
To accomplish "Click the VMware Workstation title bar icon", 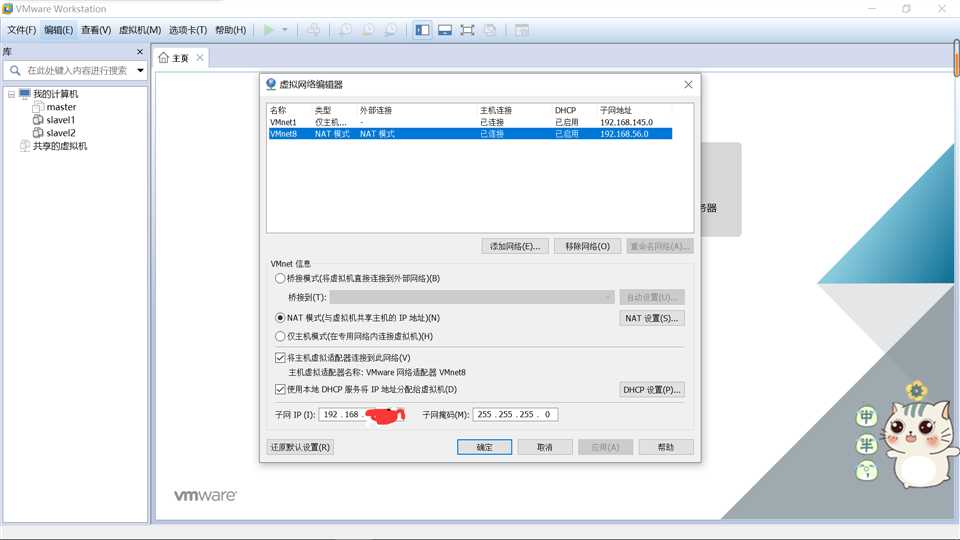I will click(x=7, y=9).
